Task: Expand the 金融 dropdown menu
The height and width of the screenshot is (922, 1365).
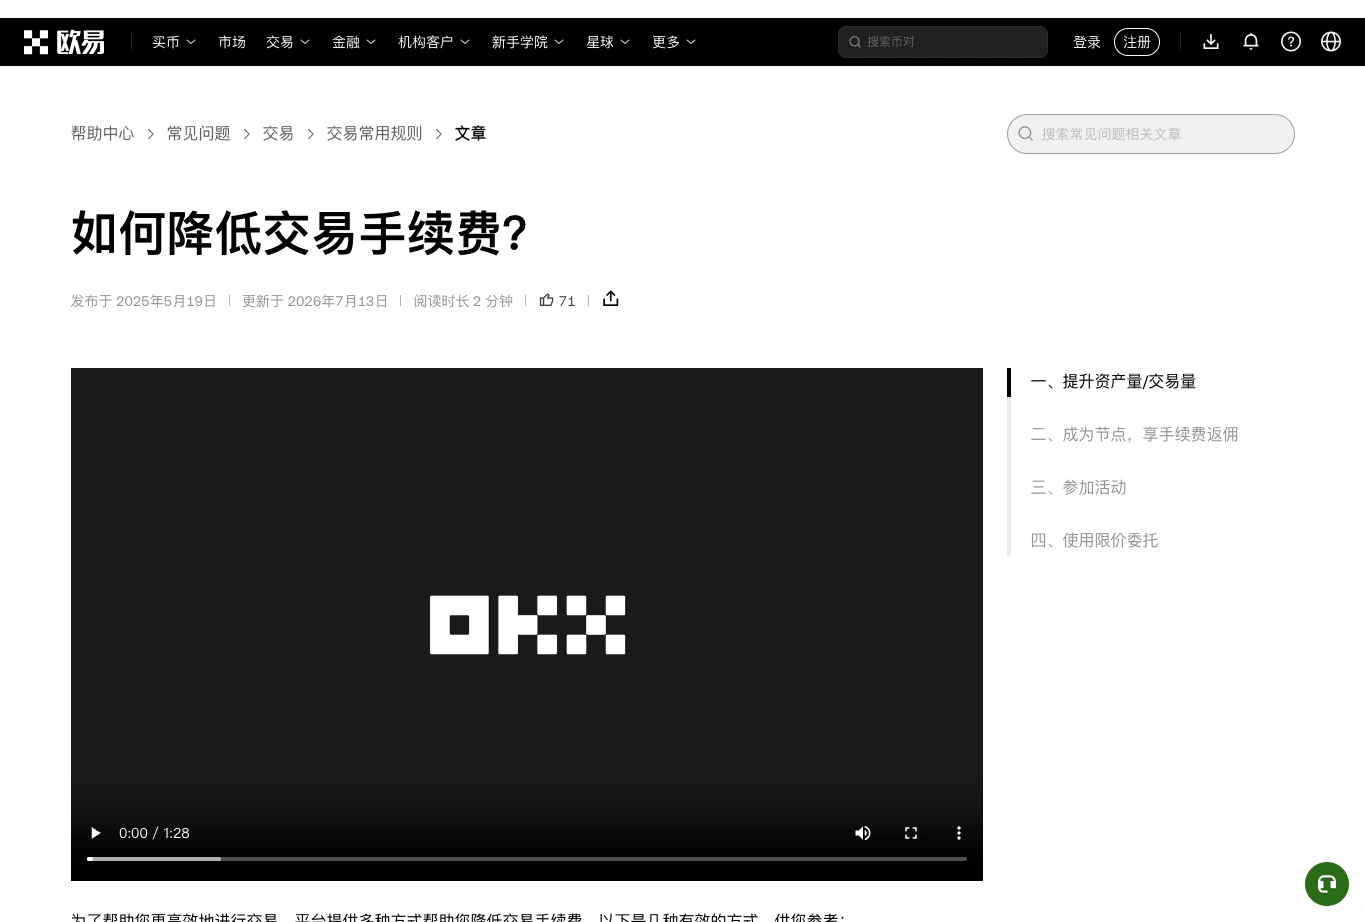Action: [354, 42]
